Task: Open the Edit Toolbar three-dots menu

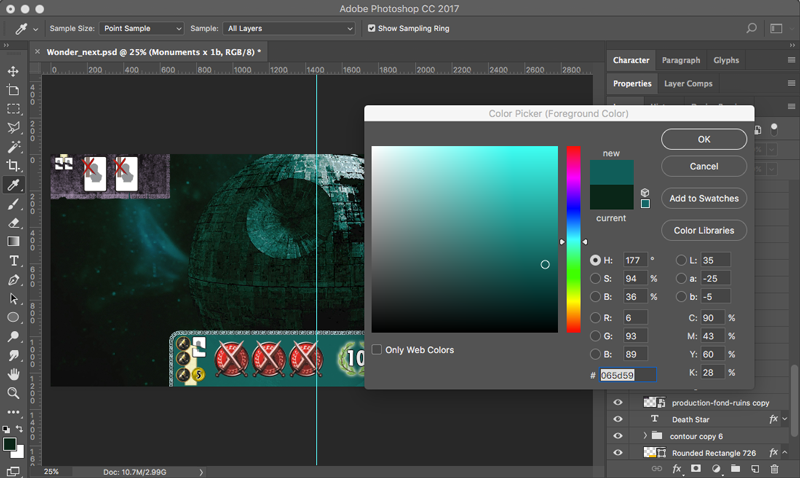Action: click(13, 412)
